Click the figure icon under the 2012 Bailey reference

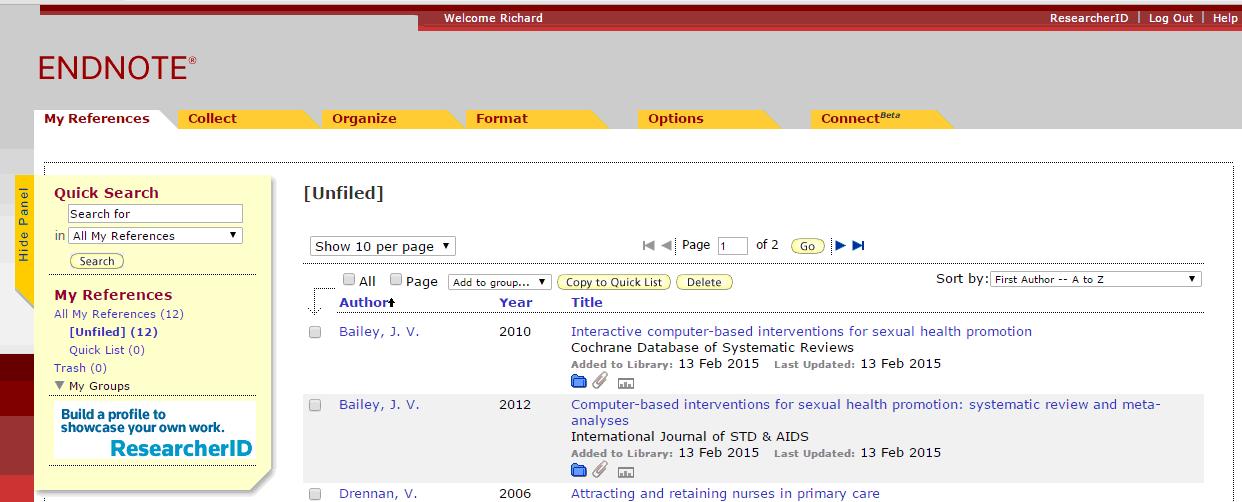626,471
